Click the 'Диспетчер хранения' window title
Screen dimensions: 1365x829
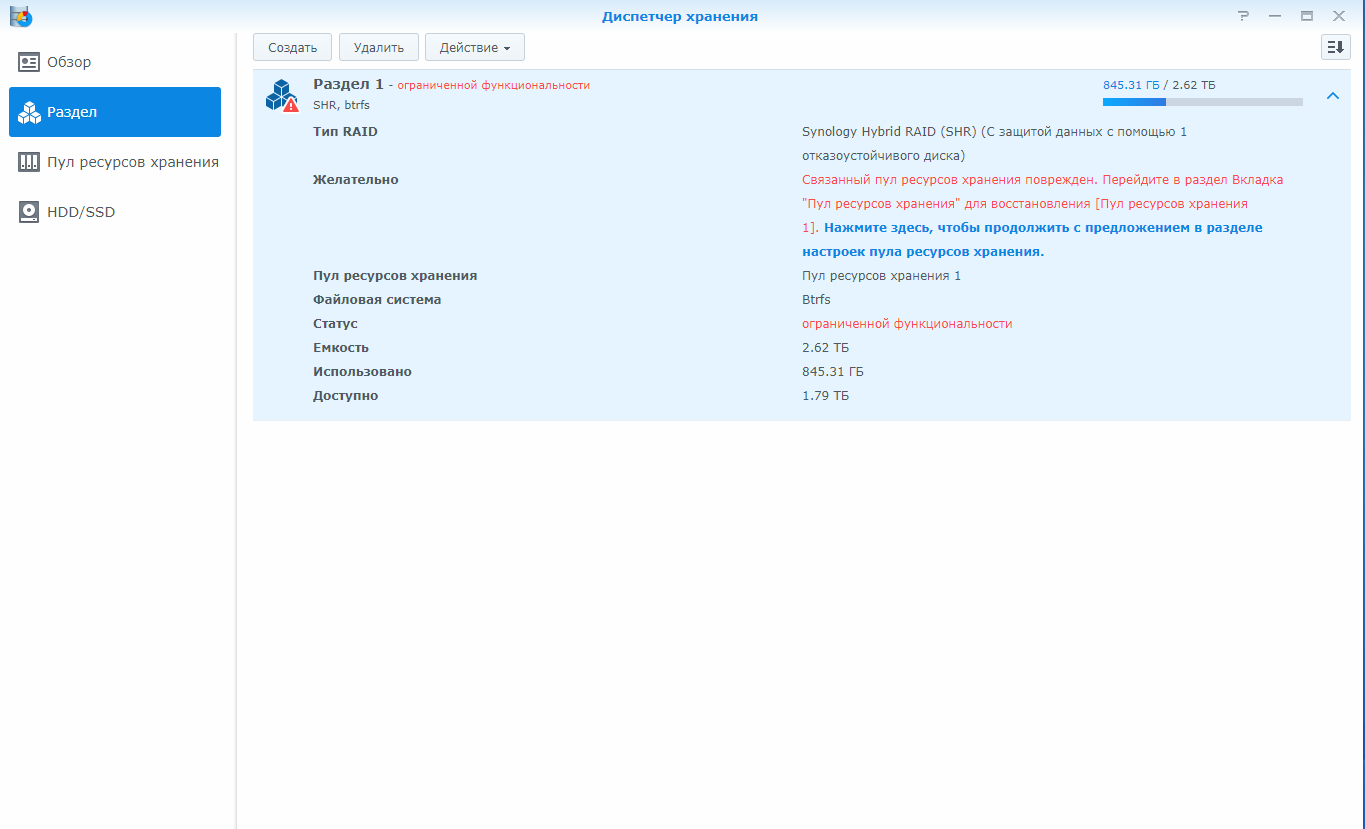click(679, 16)
